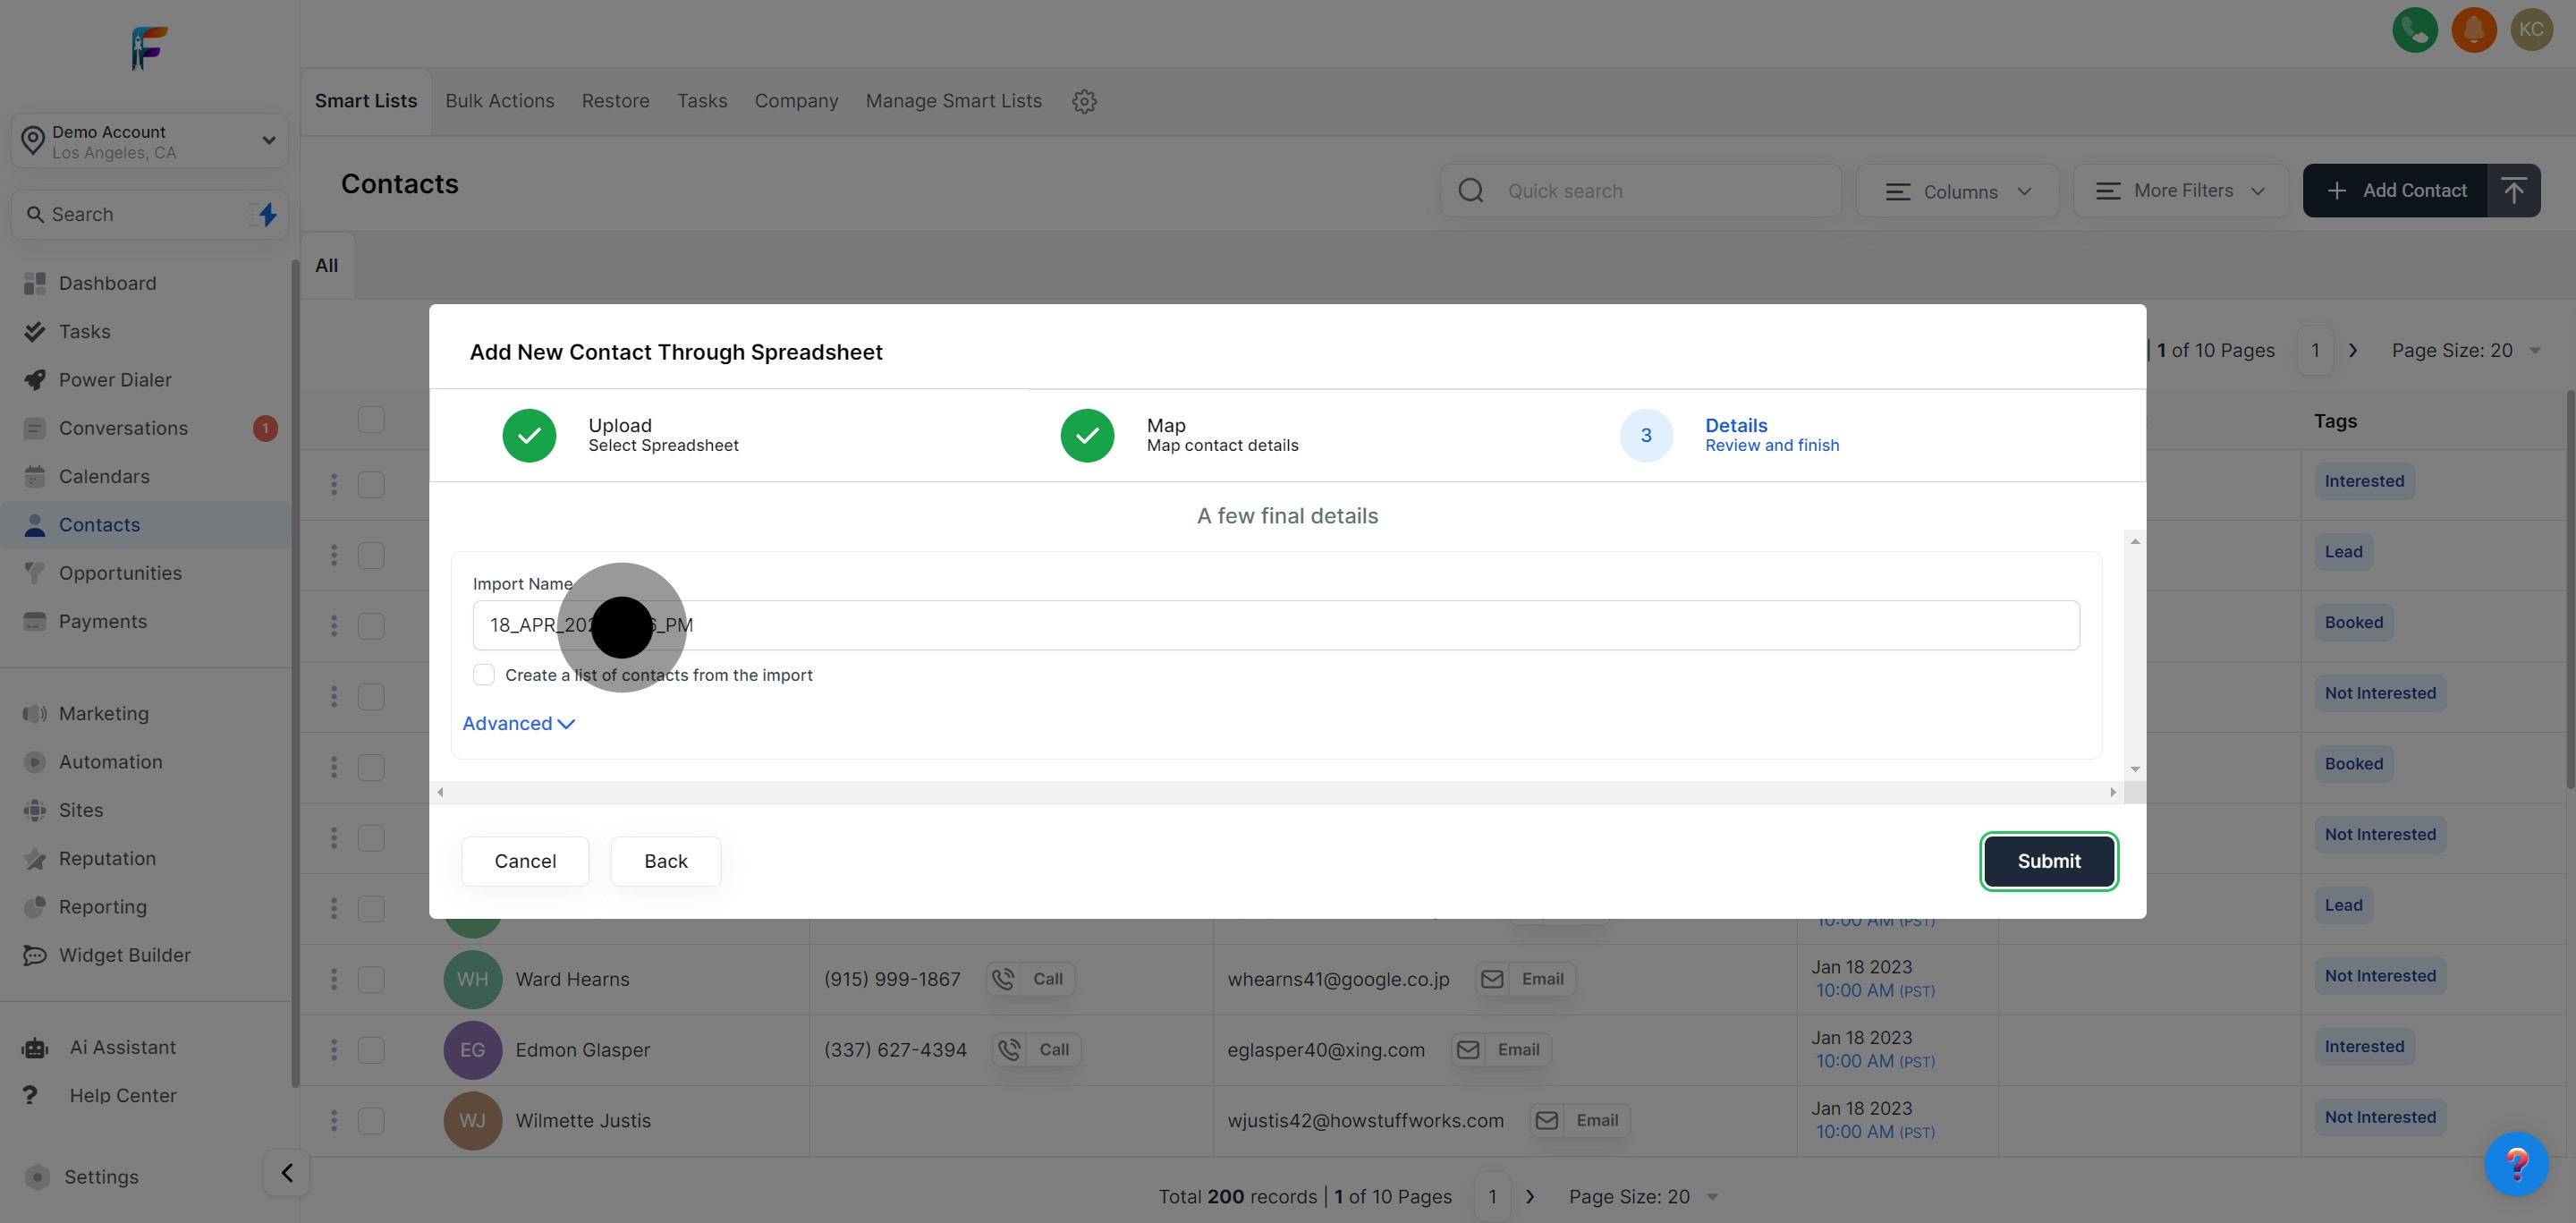Viewport: 2576px width, 1223px height.
Task: Switch to the Bulk Actions tab
Action: point(499,101)
